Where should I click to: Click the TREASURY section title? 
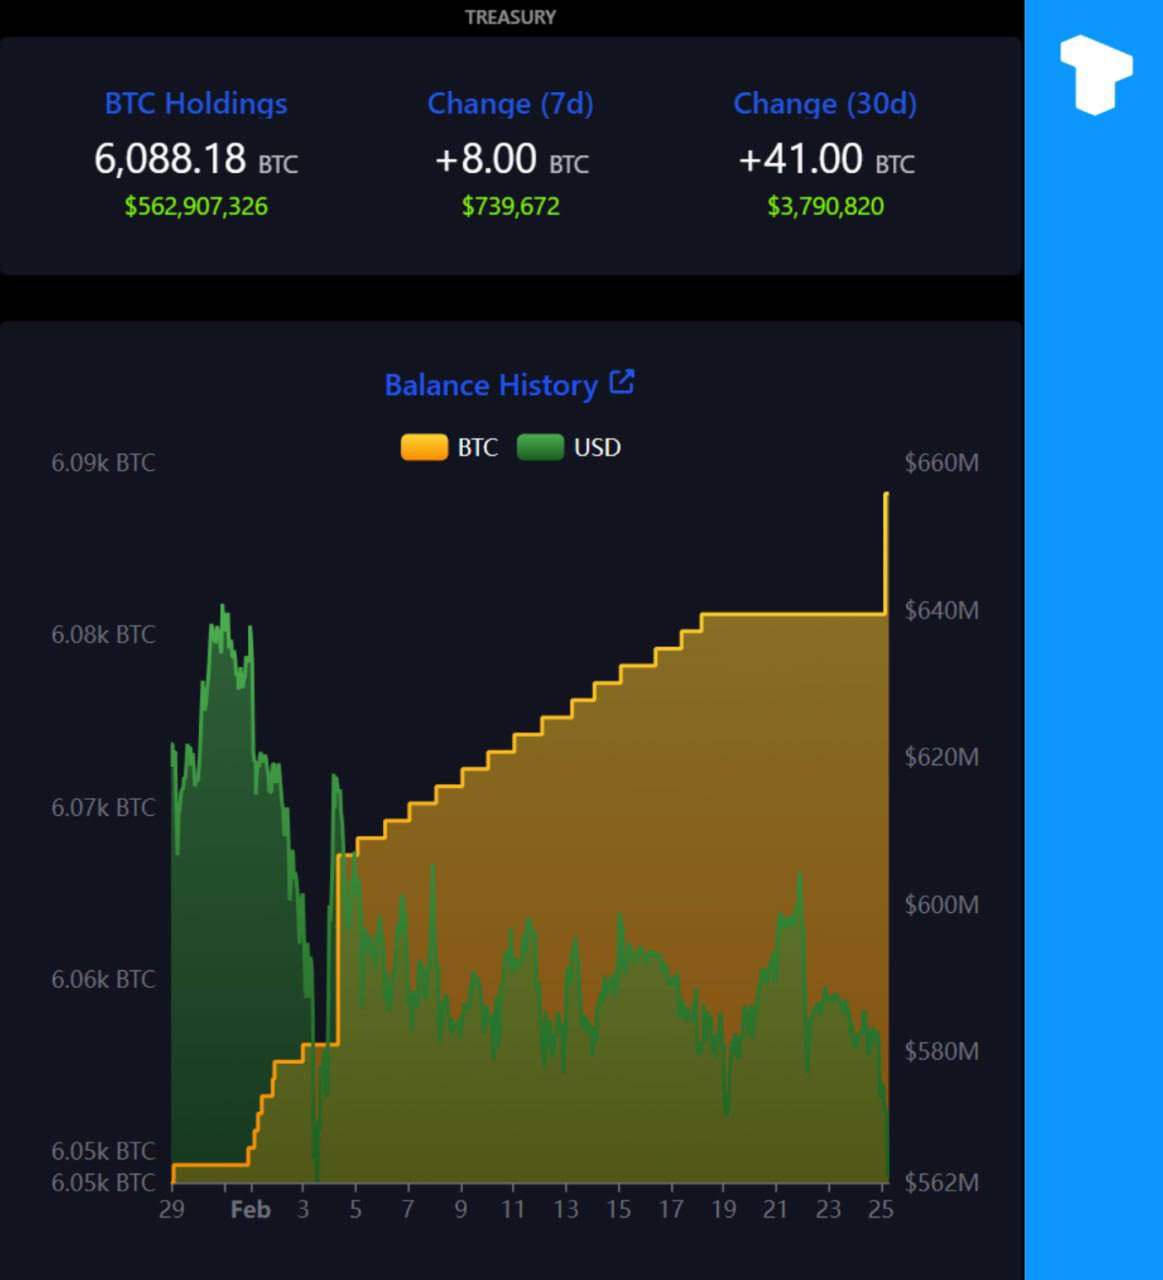tap(510, 17)
